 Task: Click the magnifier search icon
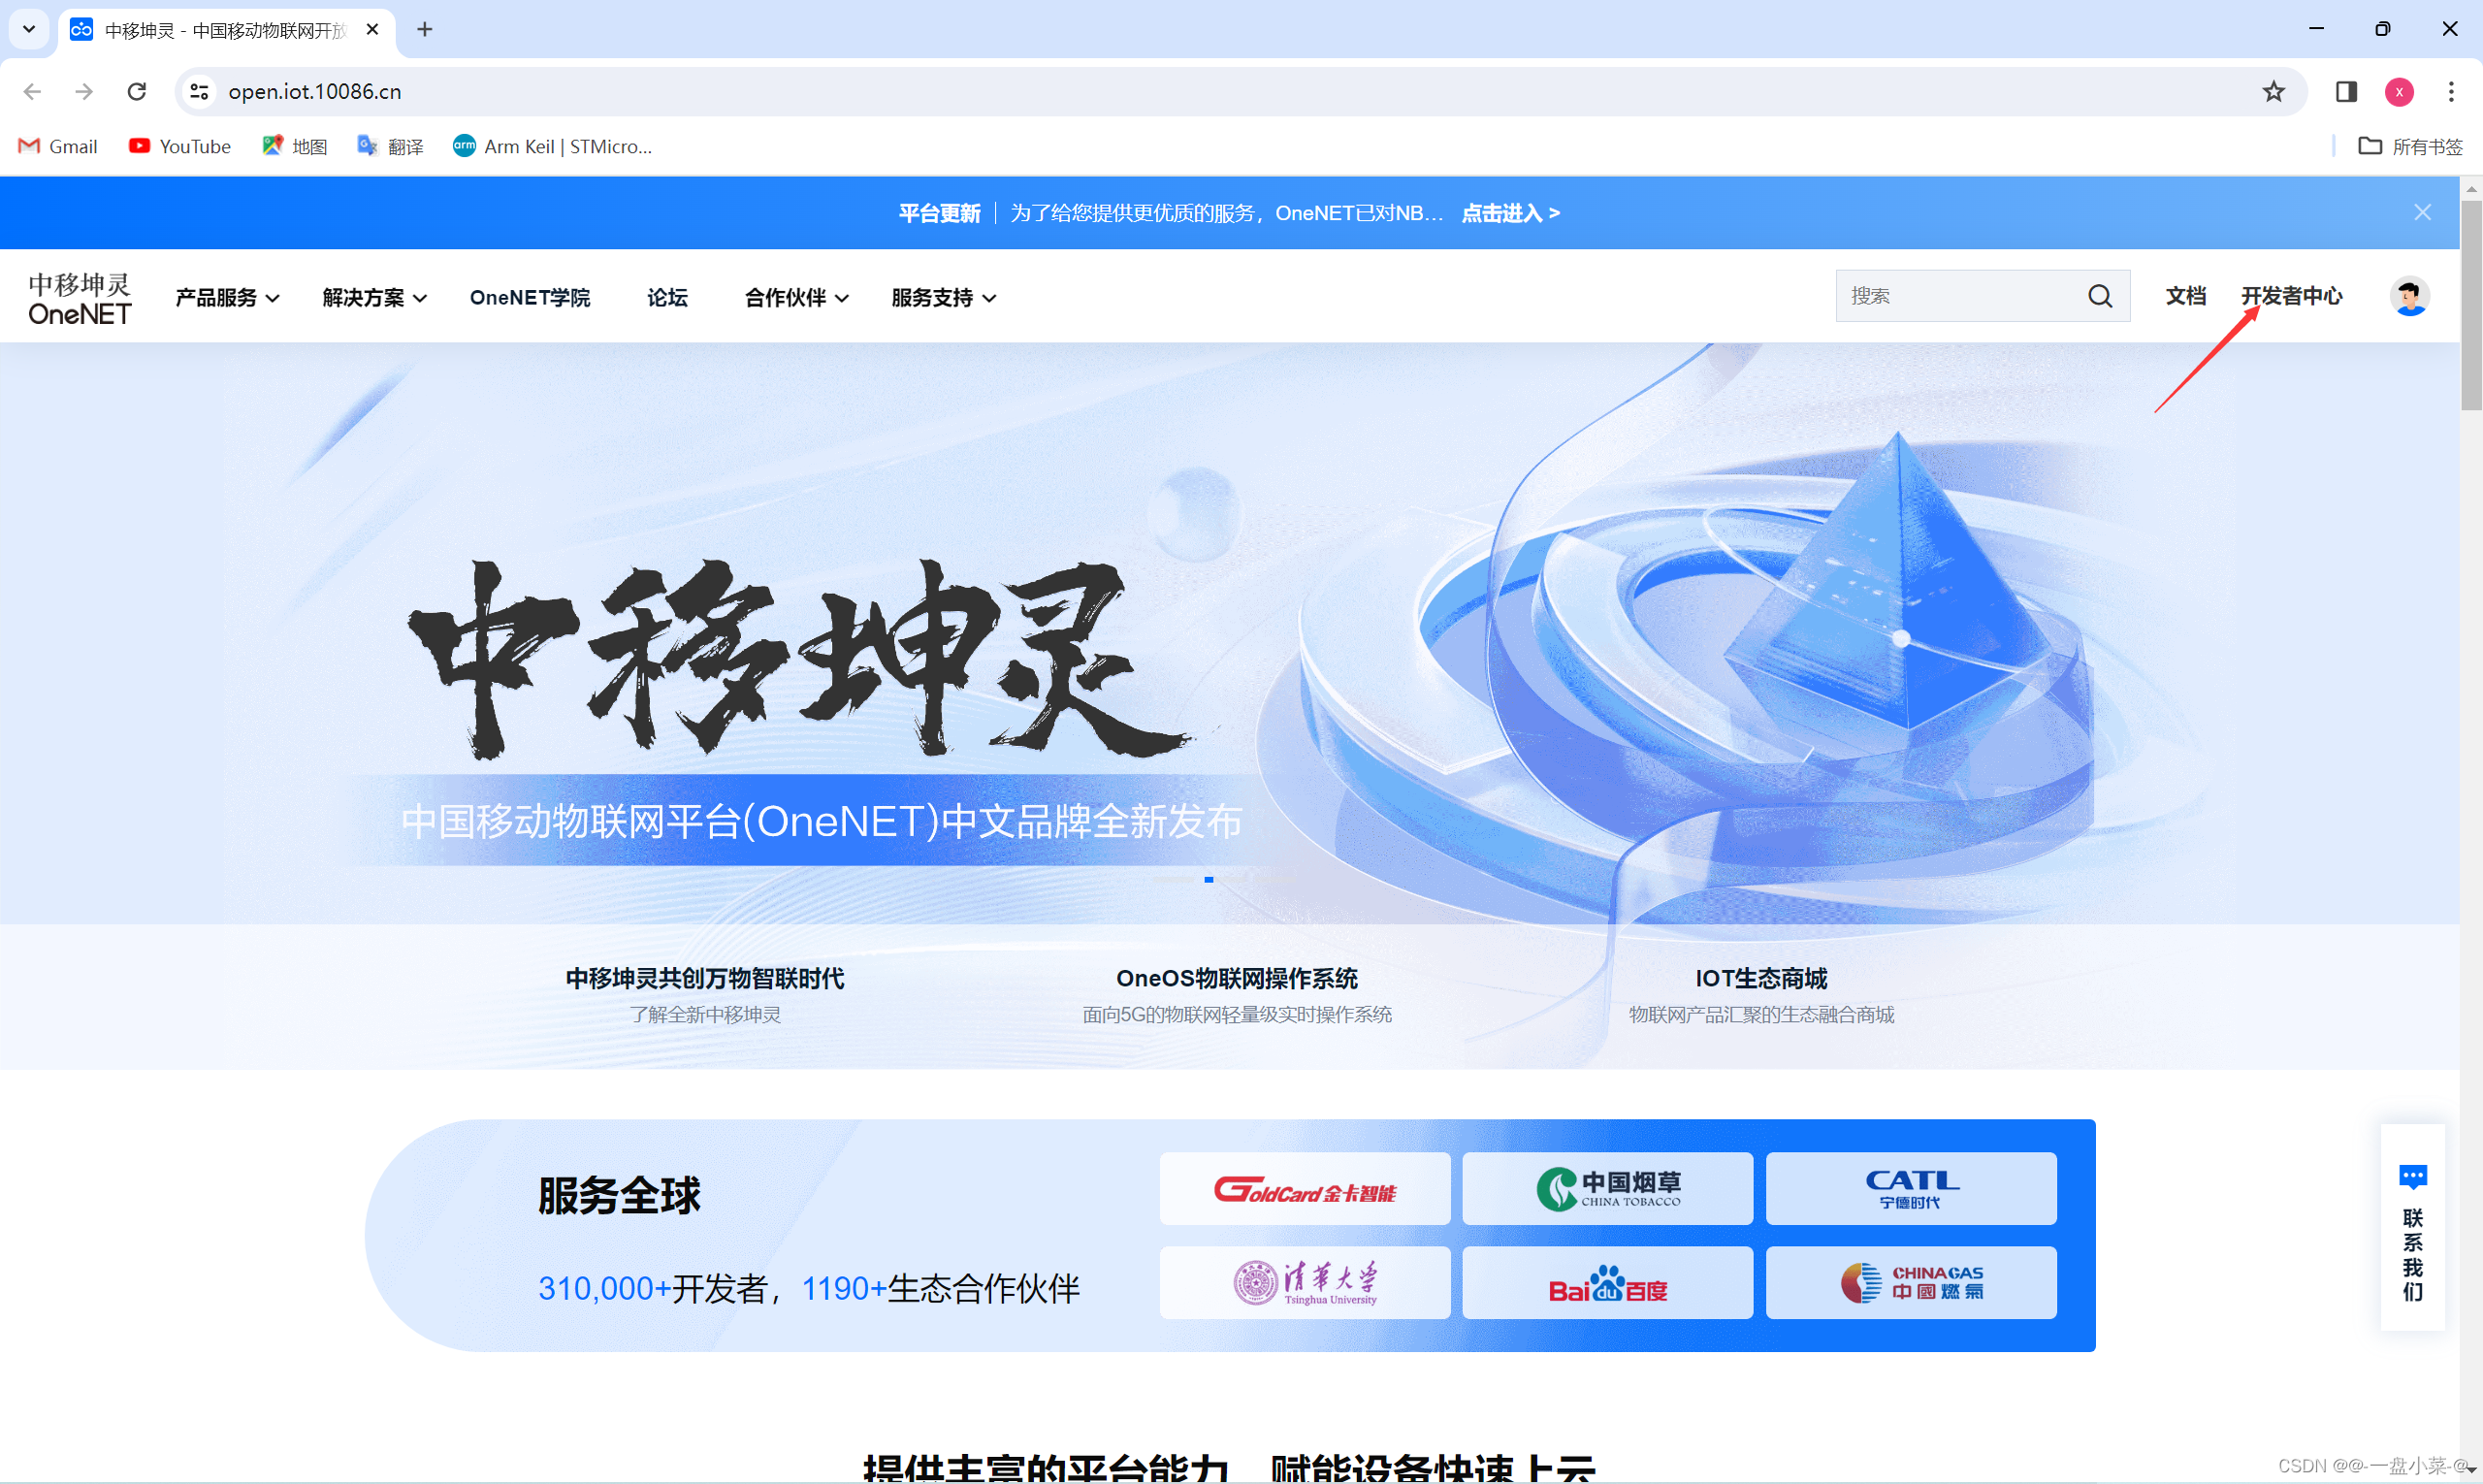point(2099,296)
